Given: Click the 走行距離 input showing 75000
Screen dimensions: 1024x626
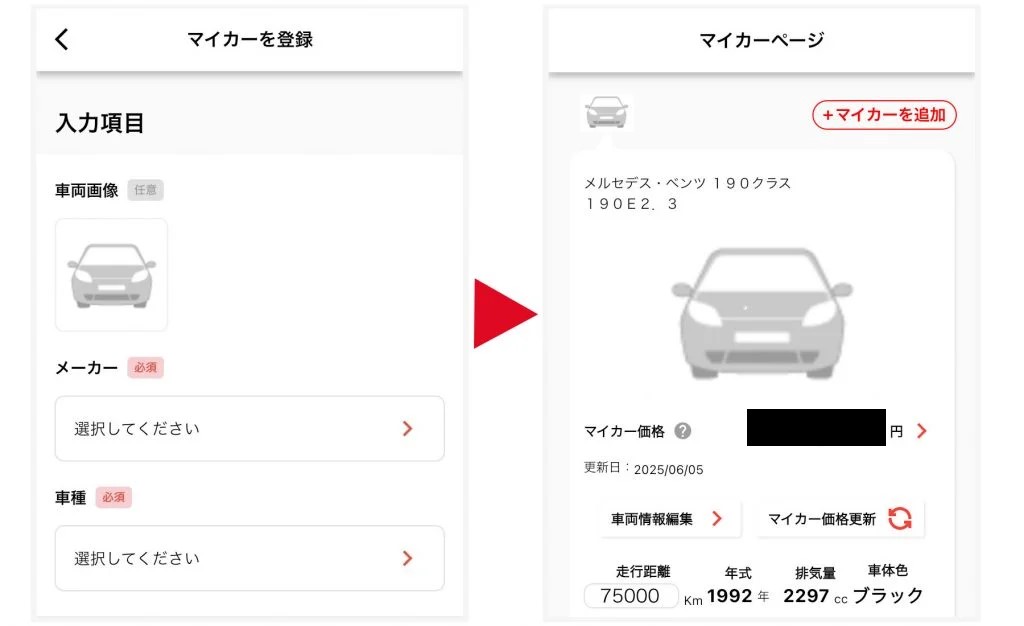Looking at the screenshot, I should pyautogui.click(x=630, y=596).
